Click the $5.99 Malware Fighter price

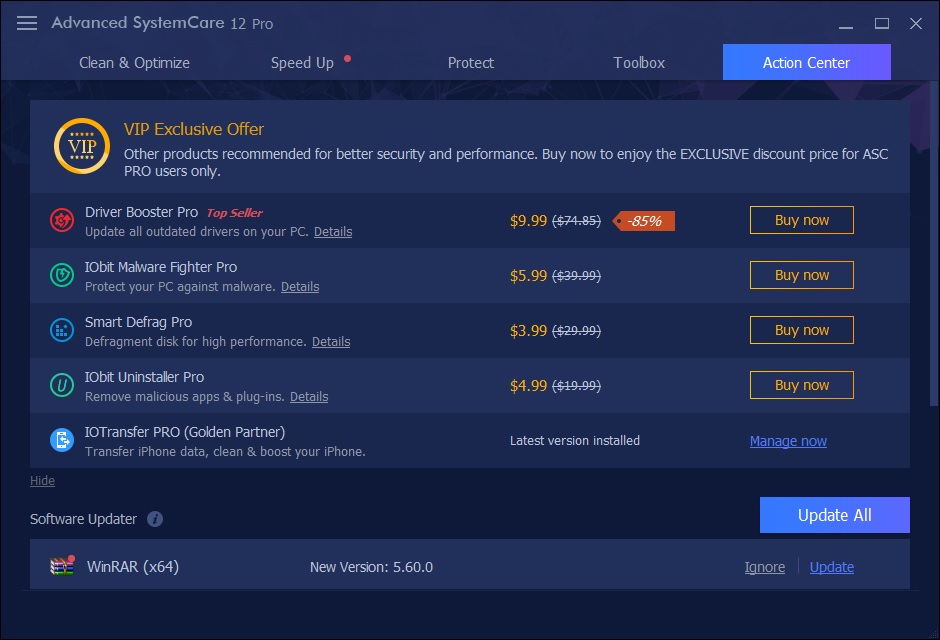tap(528, 276)
